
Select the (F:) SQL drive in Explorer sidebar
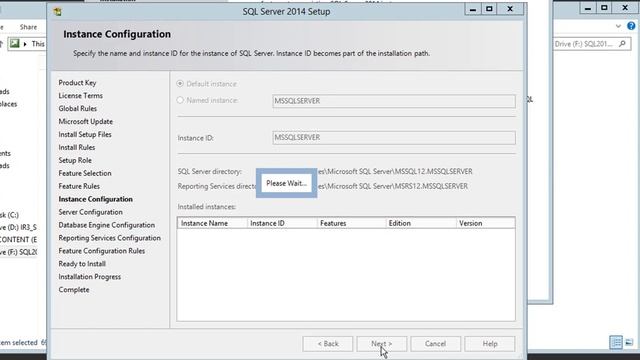tap(18, 252)
